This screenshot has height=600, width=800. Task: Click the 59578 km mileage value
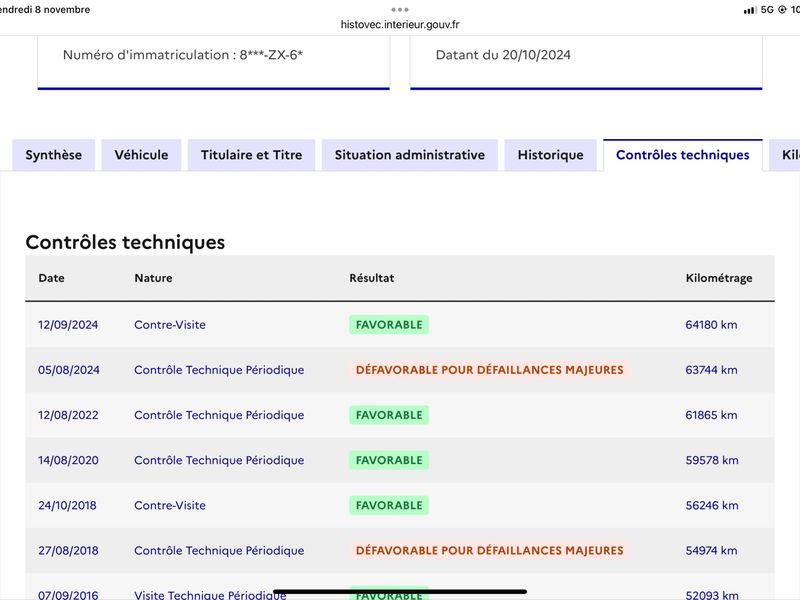pos(712,460)
